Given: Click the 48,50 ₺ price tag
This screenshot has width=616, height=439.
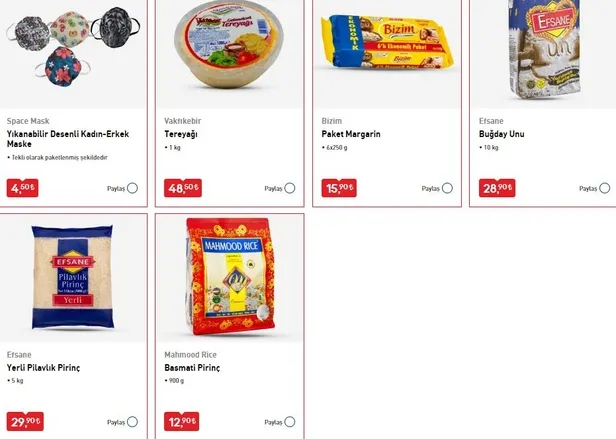Looking at the screenshot, I should tap(183, 188).
